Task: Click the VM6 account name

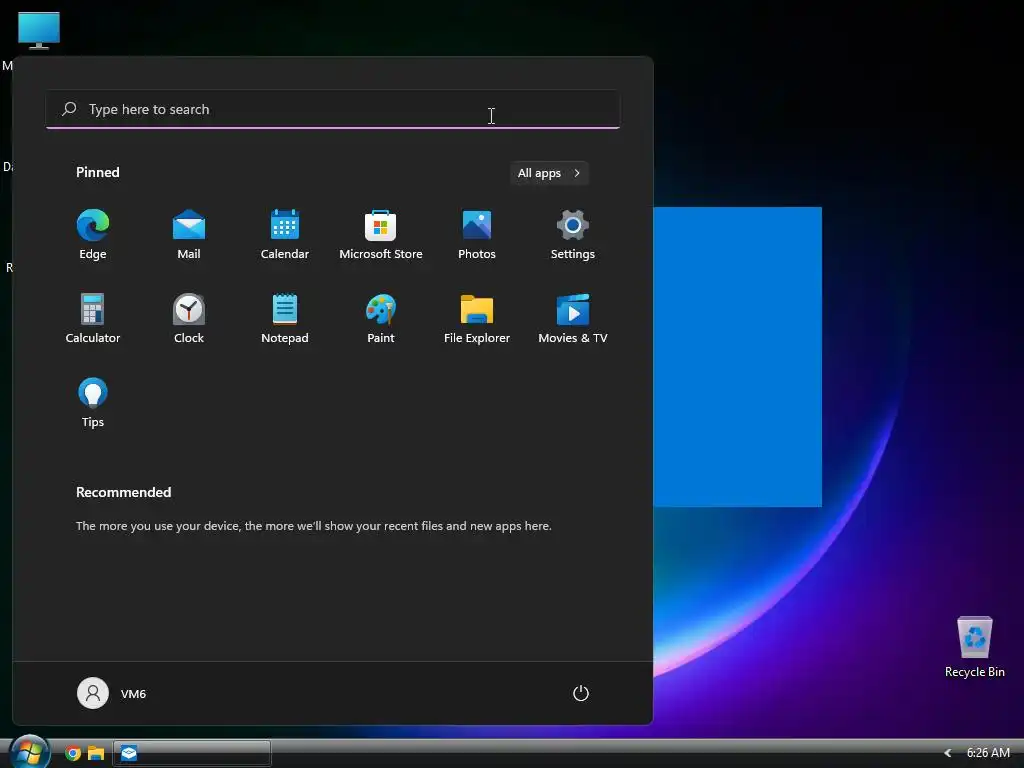Action: (x=133, y=694)
